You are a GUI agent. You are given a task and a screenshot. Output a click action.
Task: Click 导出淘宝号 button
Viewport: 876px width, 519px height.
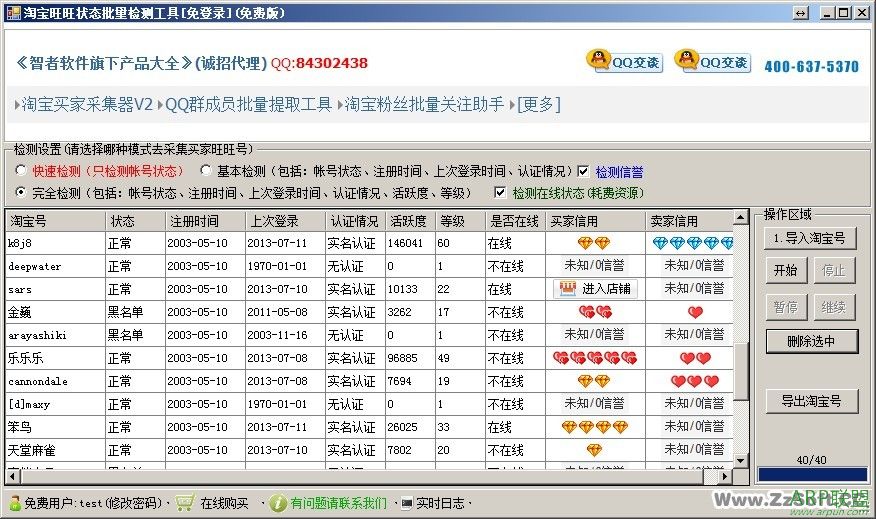[811, 401]
